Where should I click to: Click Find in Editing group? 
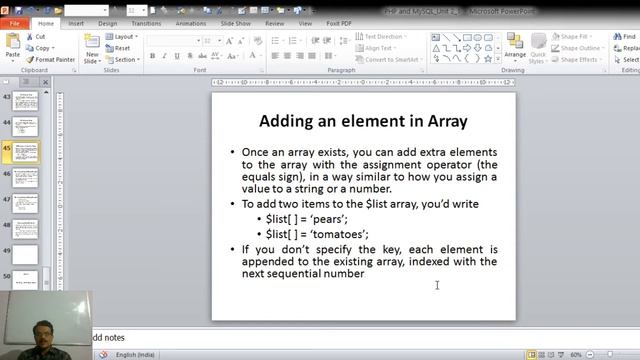[625, 37]
